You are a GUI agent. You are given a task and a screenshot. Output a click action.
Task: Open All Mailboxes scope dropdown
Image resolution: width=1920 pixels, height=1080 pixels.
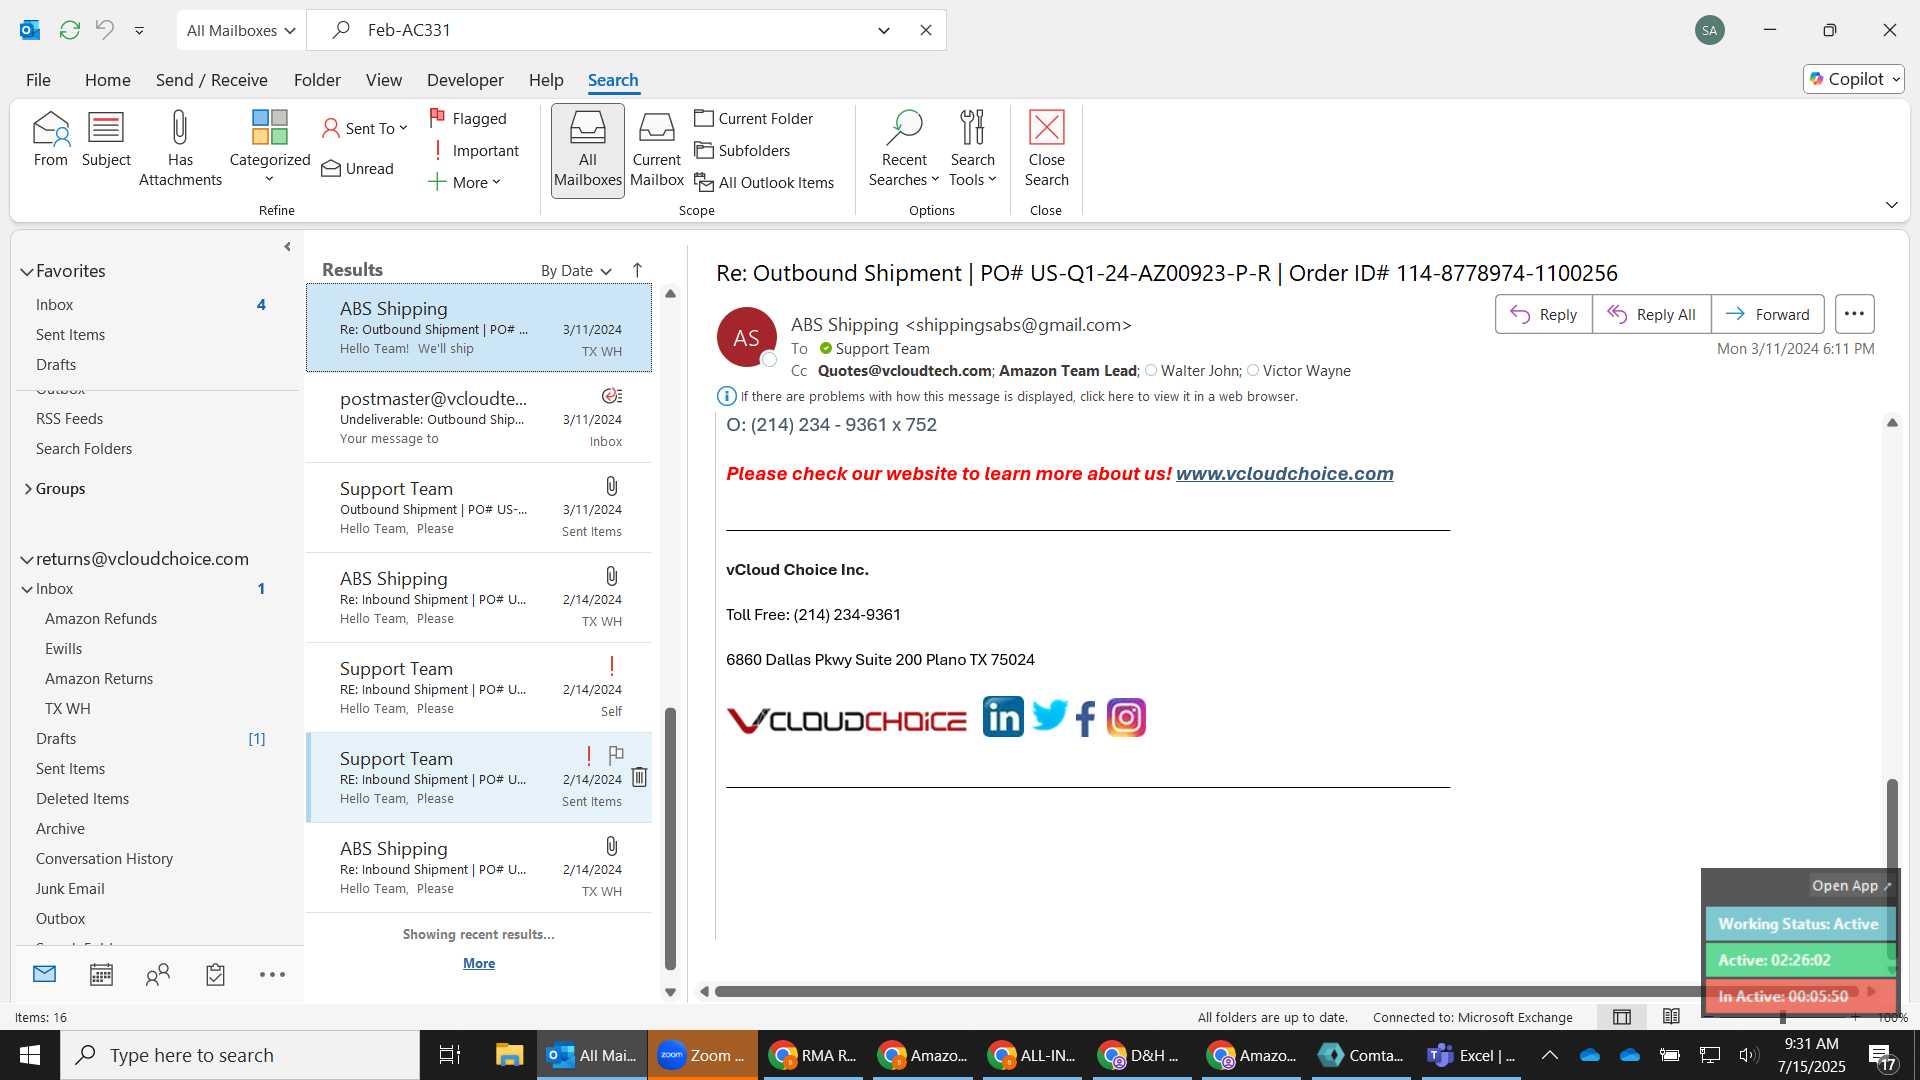click(x=241, y=30)
